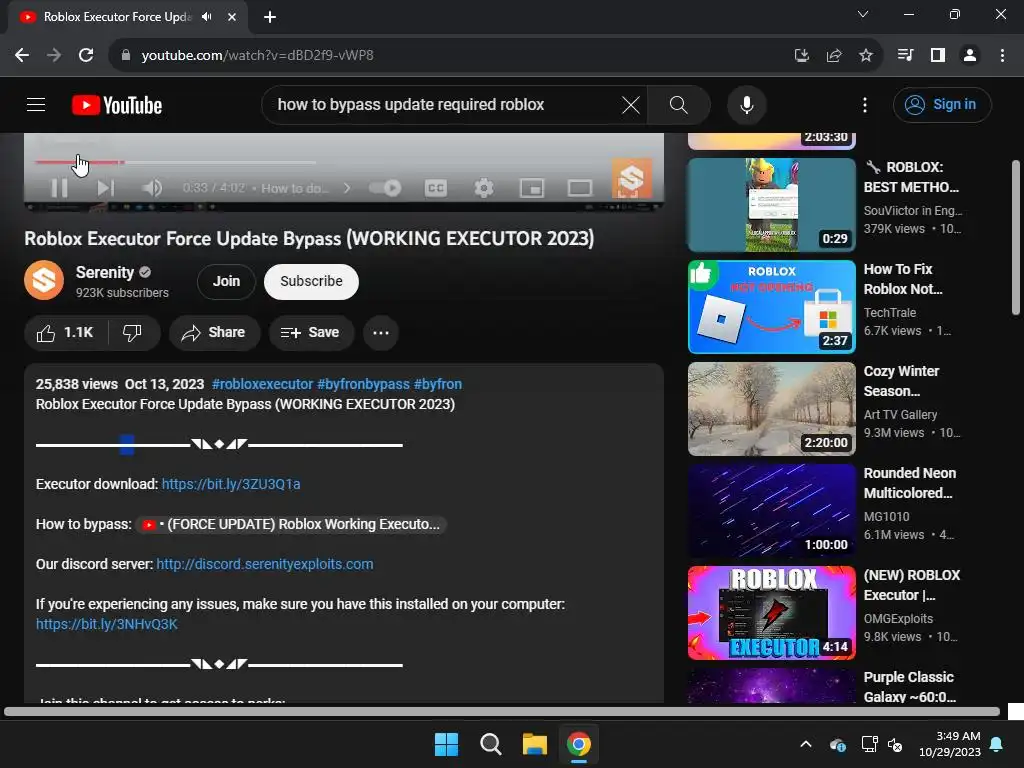
Task: Open Serenity channel avatar
Action: click(x=44, y=280)
